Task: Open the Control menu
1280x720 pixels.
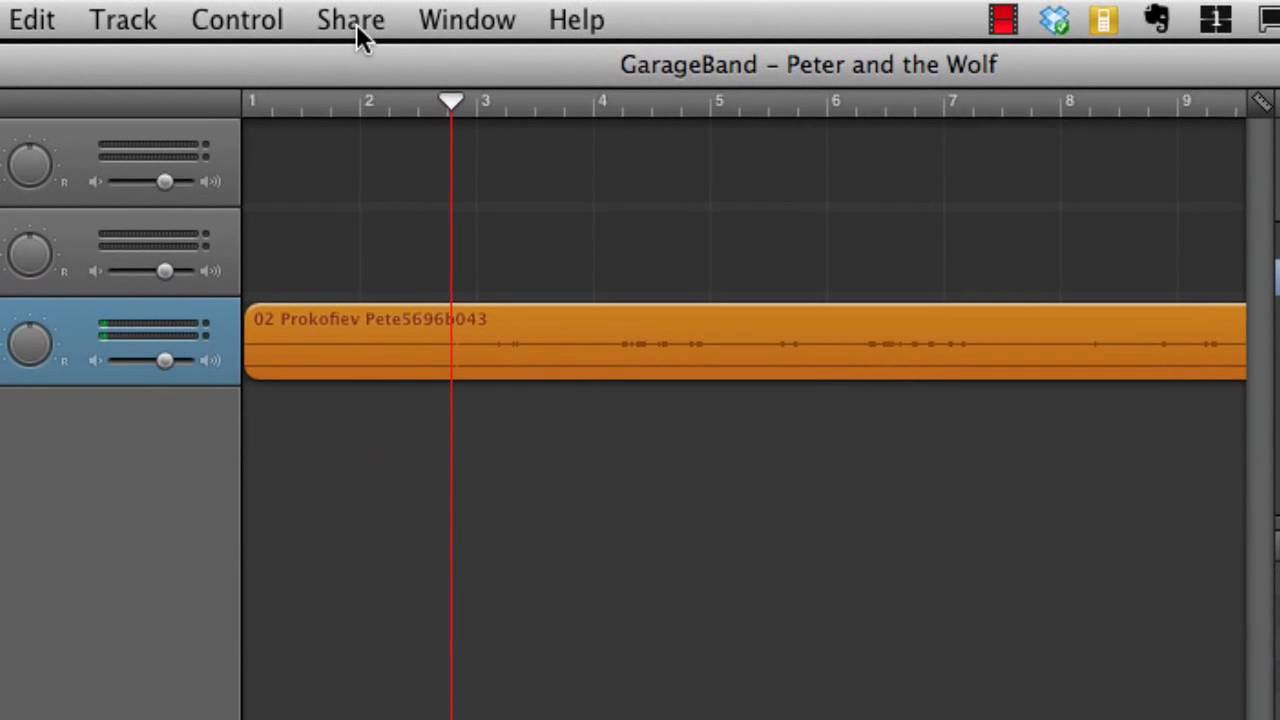Action: pyautogui.click(x=237, y=20)
